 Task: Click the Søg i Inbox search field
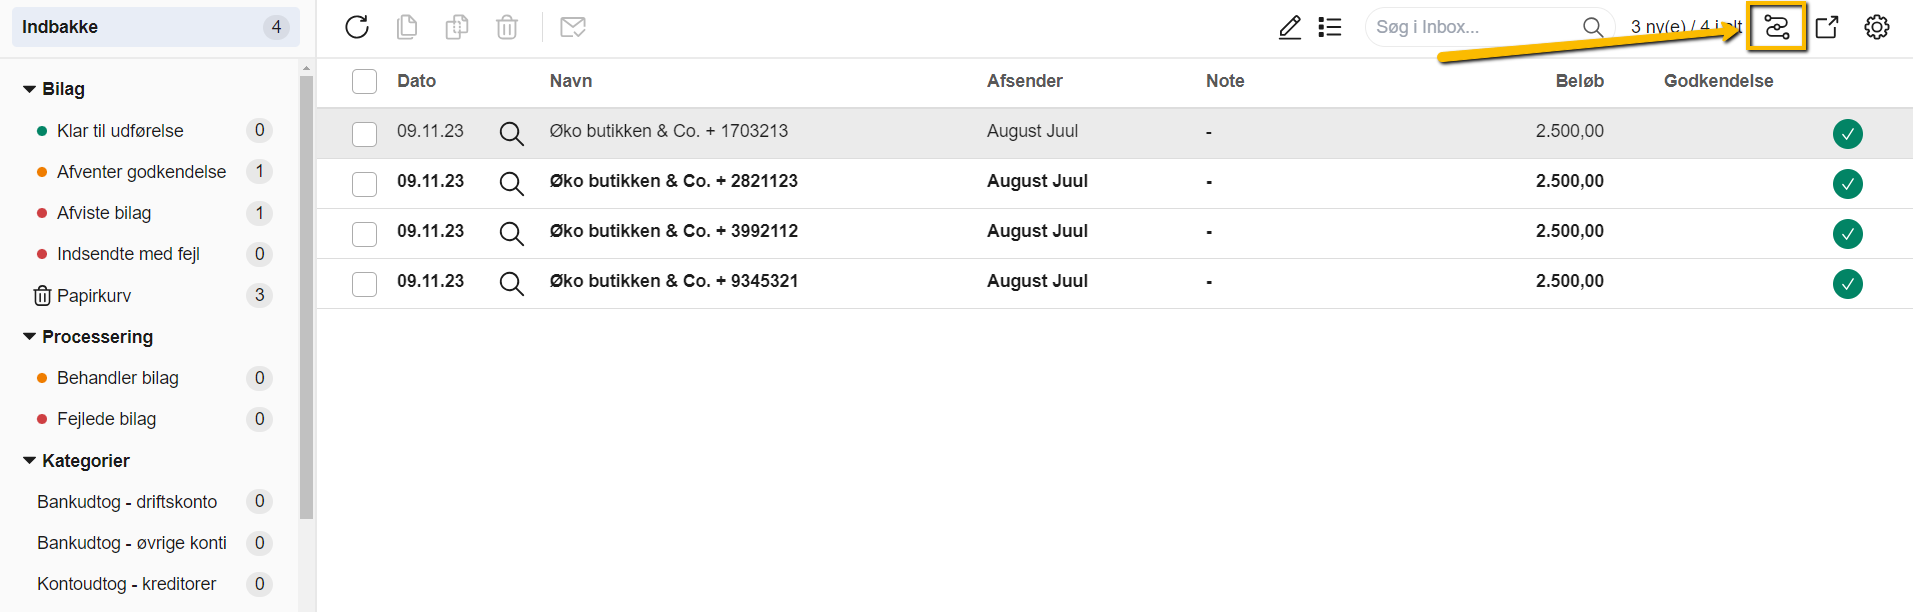[x=1470, y=27]
